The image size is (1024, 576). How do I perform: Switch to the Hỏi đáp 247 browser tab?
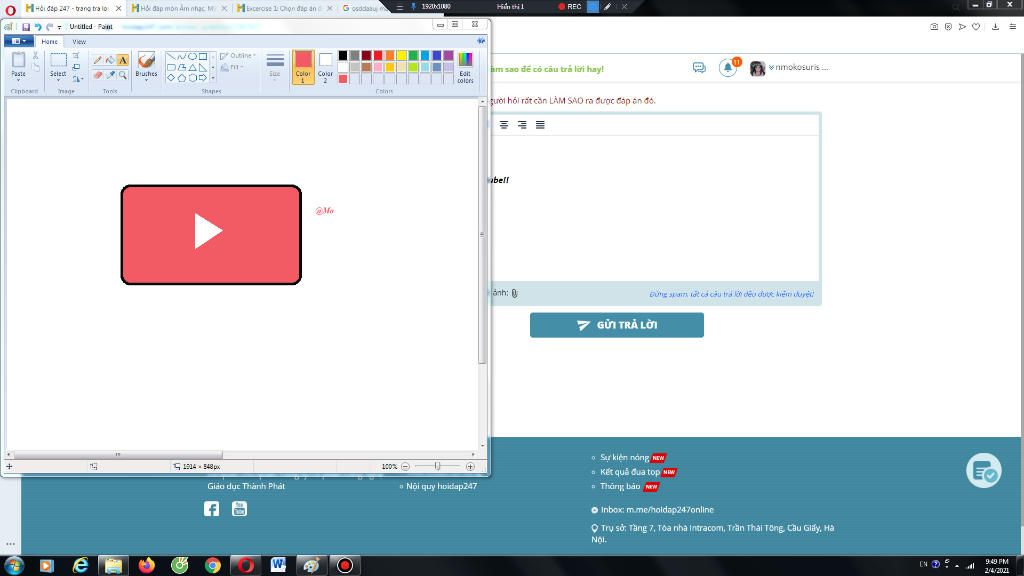(73, 8)
